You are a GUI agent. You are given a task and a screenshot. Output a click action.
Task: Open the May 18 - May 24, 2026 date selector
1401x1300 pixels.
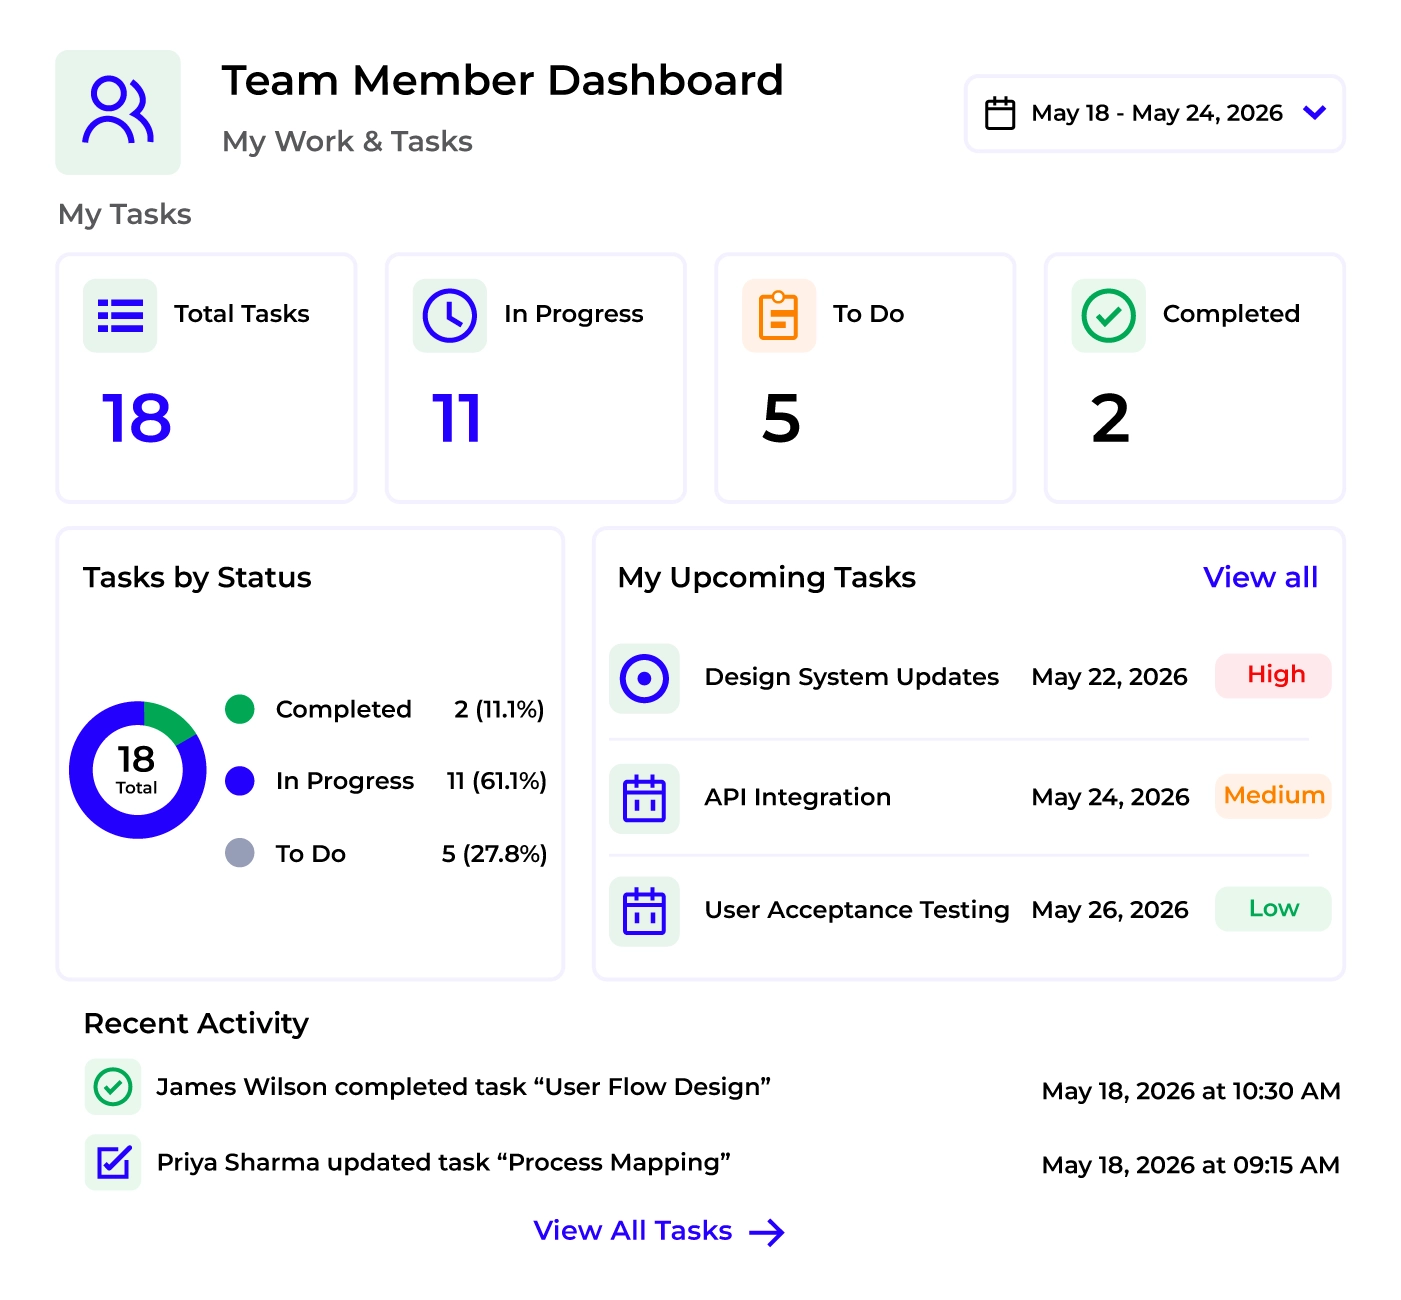1155,114
